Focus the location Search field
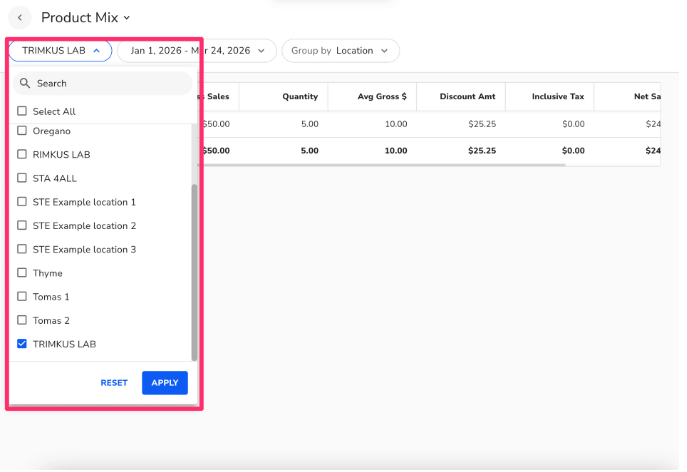This screenshot has height=472, width=687. pyautogui.click(x=103, y=83)
